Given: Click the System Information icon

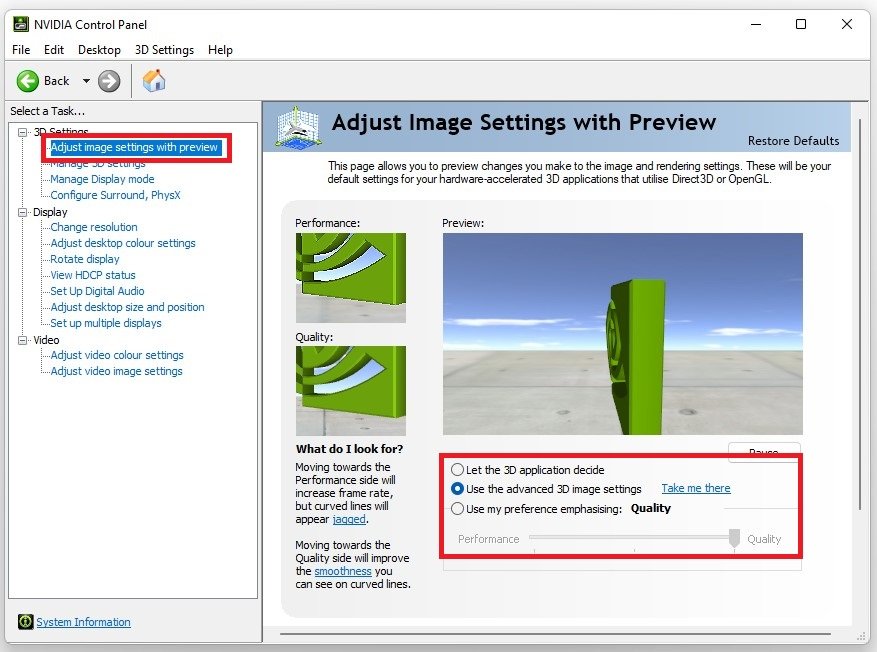Looking at the screenshot, I should click(x=25, y=622).
